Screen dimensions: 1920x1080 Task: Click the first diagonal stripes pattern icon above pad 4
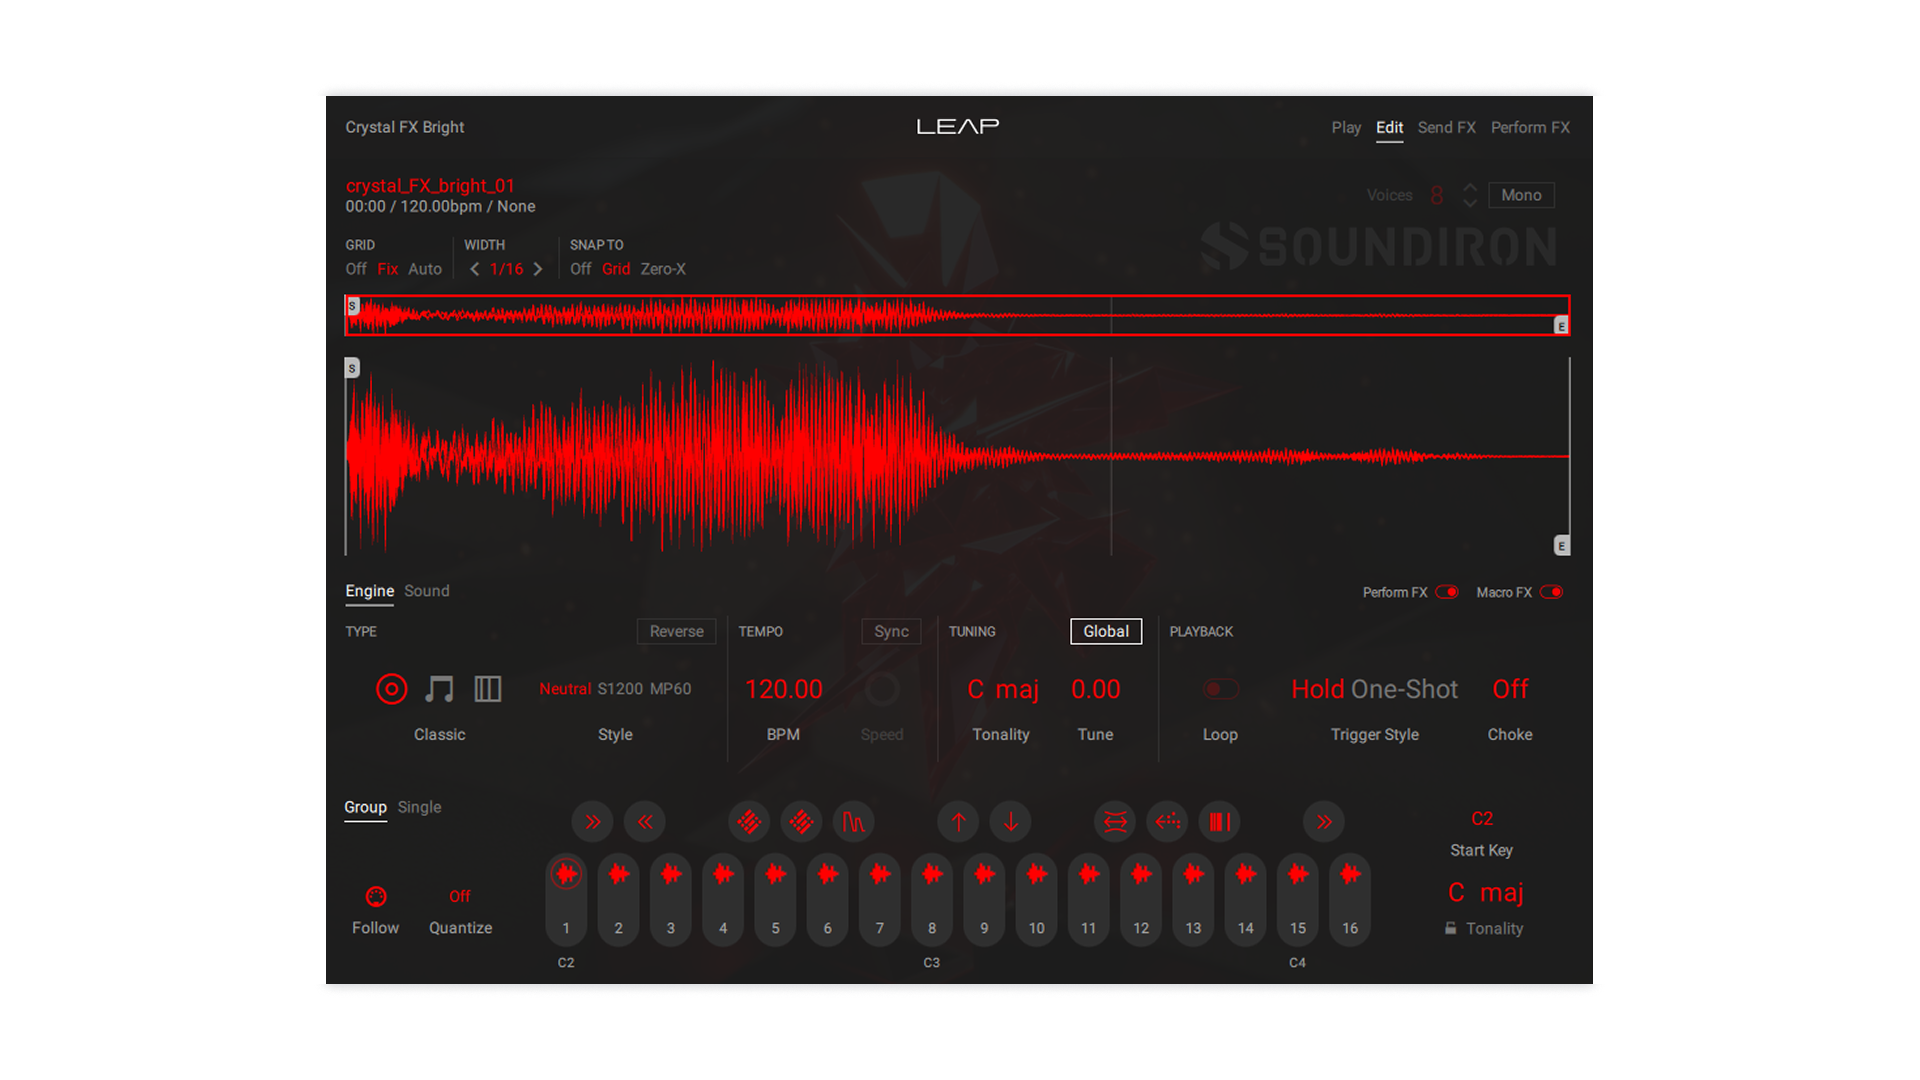click(749, 822)
